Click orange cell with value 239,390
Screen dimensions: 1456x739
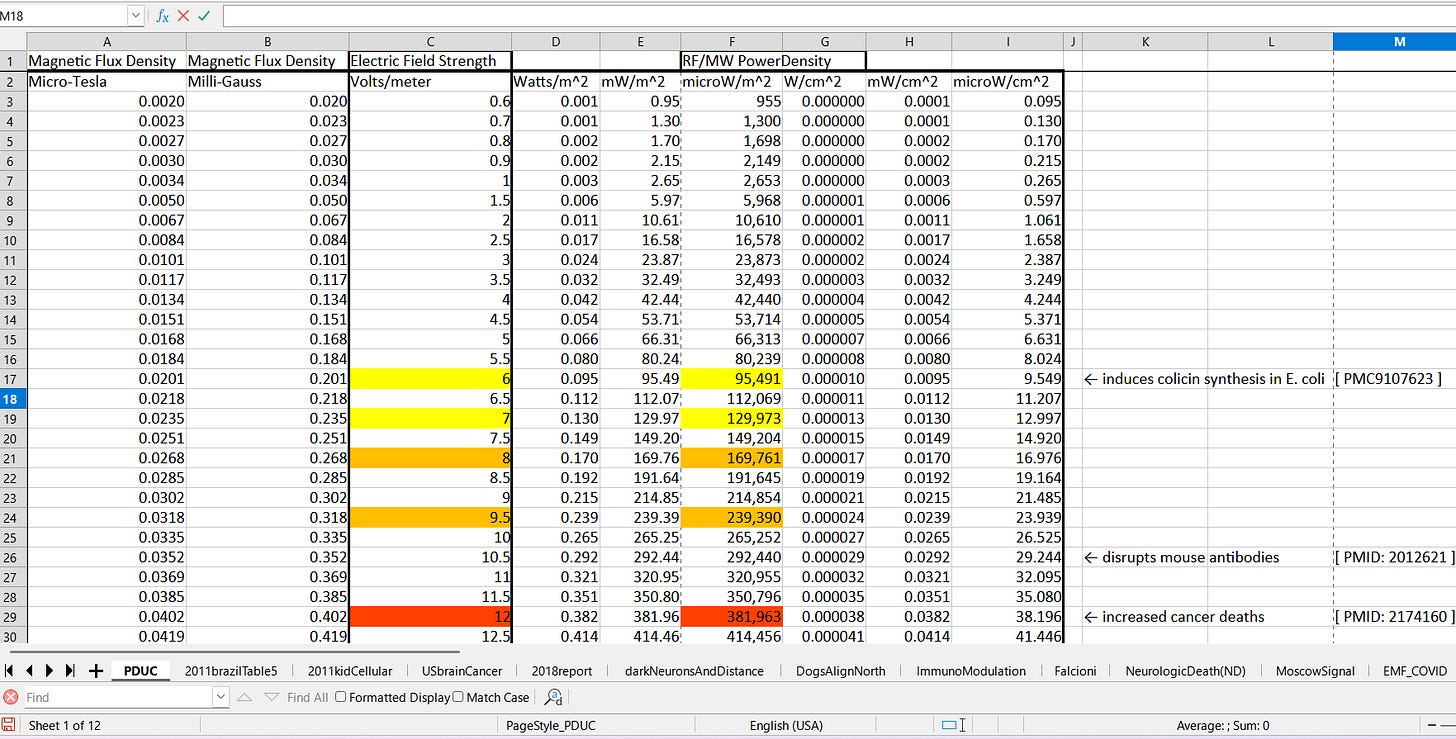pyautogui.click(x=732, y=517)
